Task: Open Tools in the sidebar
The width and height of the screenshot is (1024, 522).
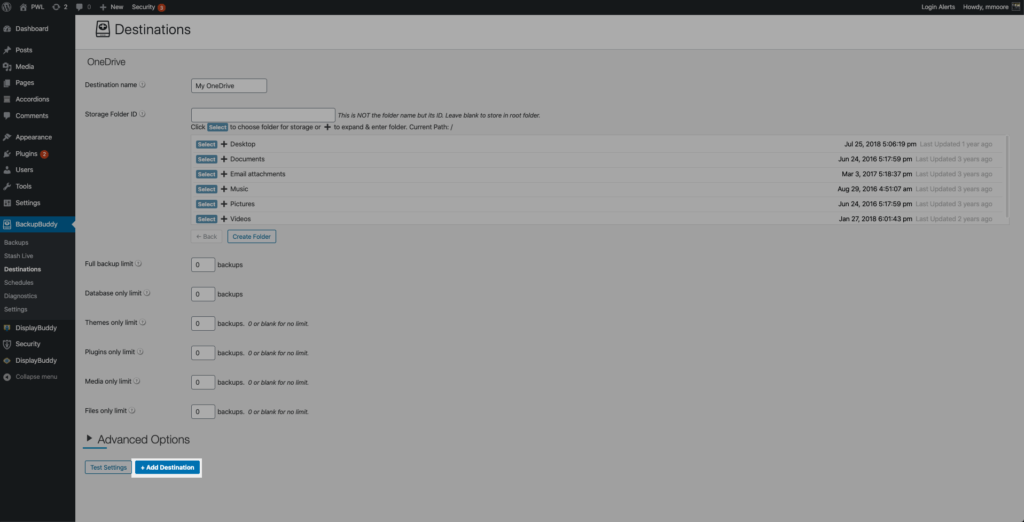Action: [24, 186]
